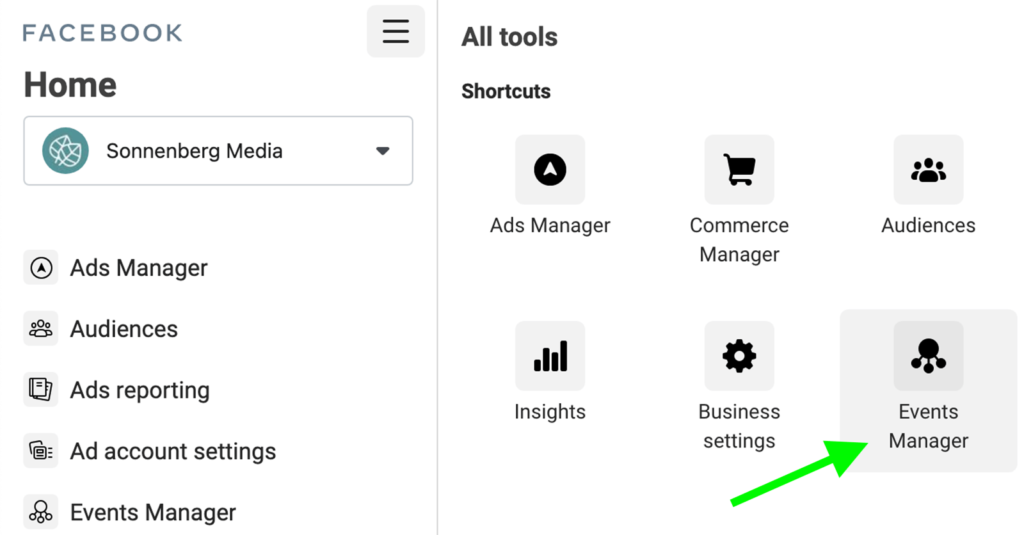Click the Business settings shortcut label
This screenshot has height=535, width=1024.
click(x=739, y=426)
